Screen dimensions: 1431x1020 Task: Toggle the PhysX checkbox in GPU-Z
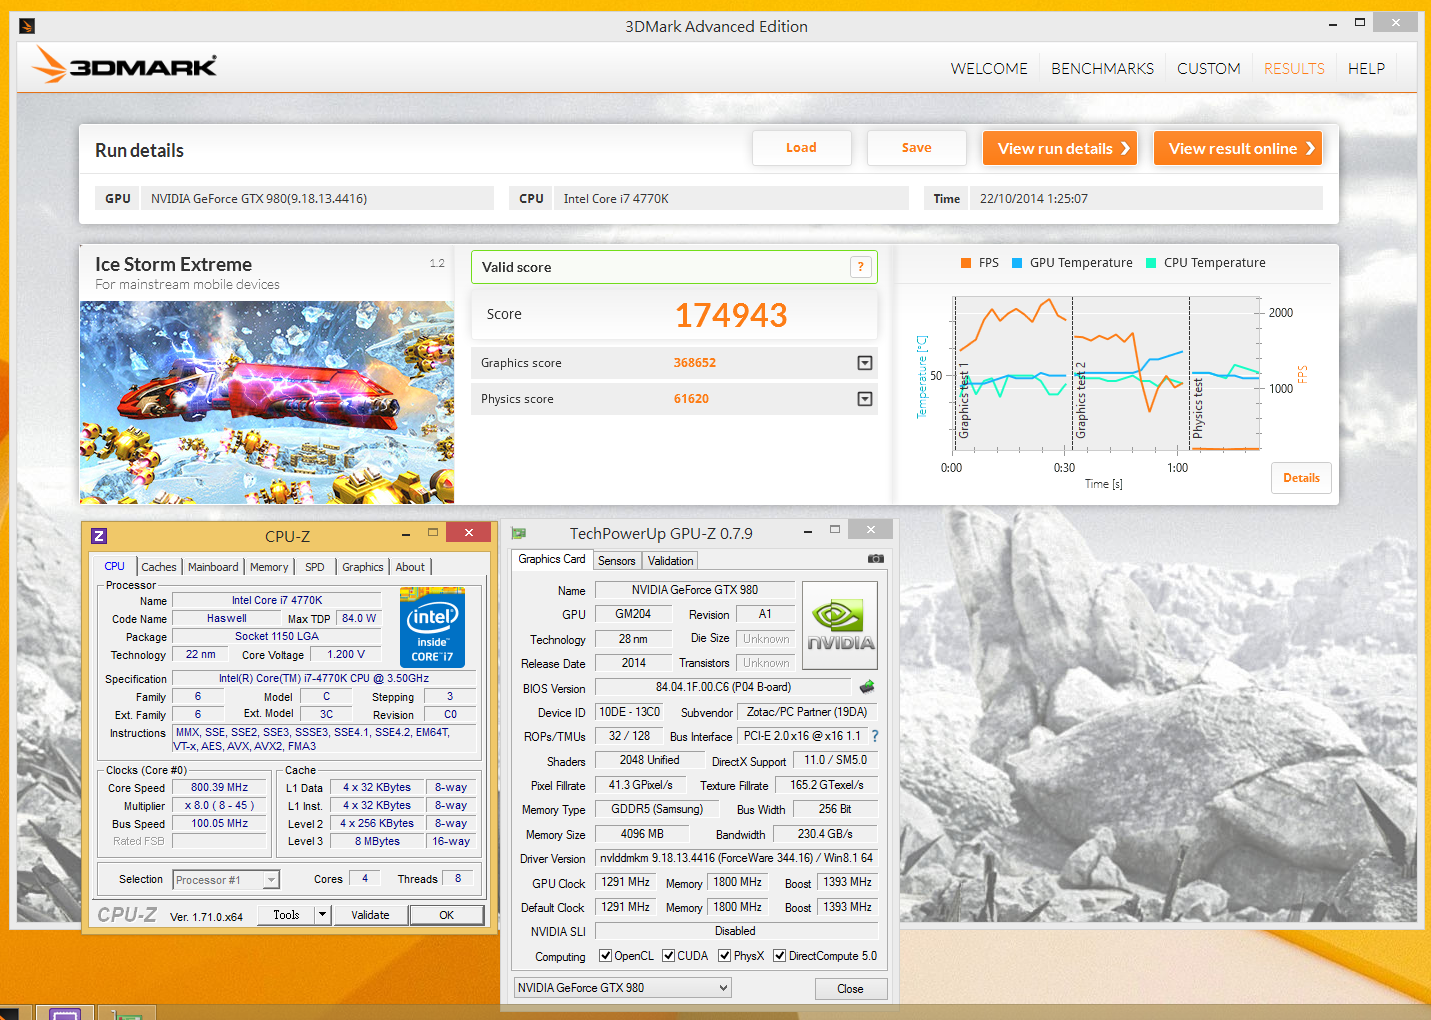pyautogui.click(x=724, y=956)
